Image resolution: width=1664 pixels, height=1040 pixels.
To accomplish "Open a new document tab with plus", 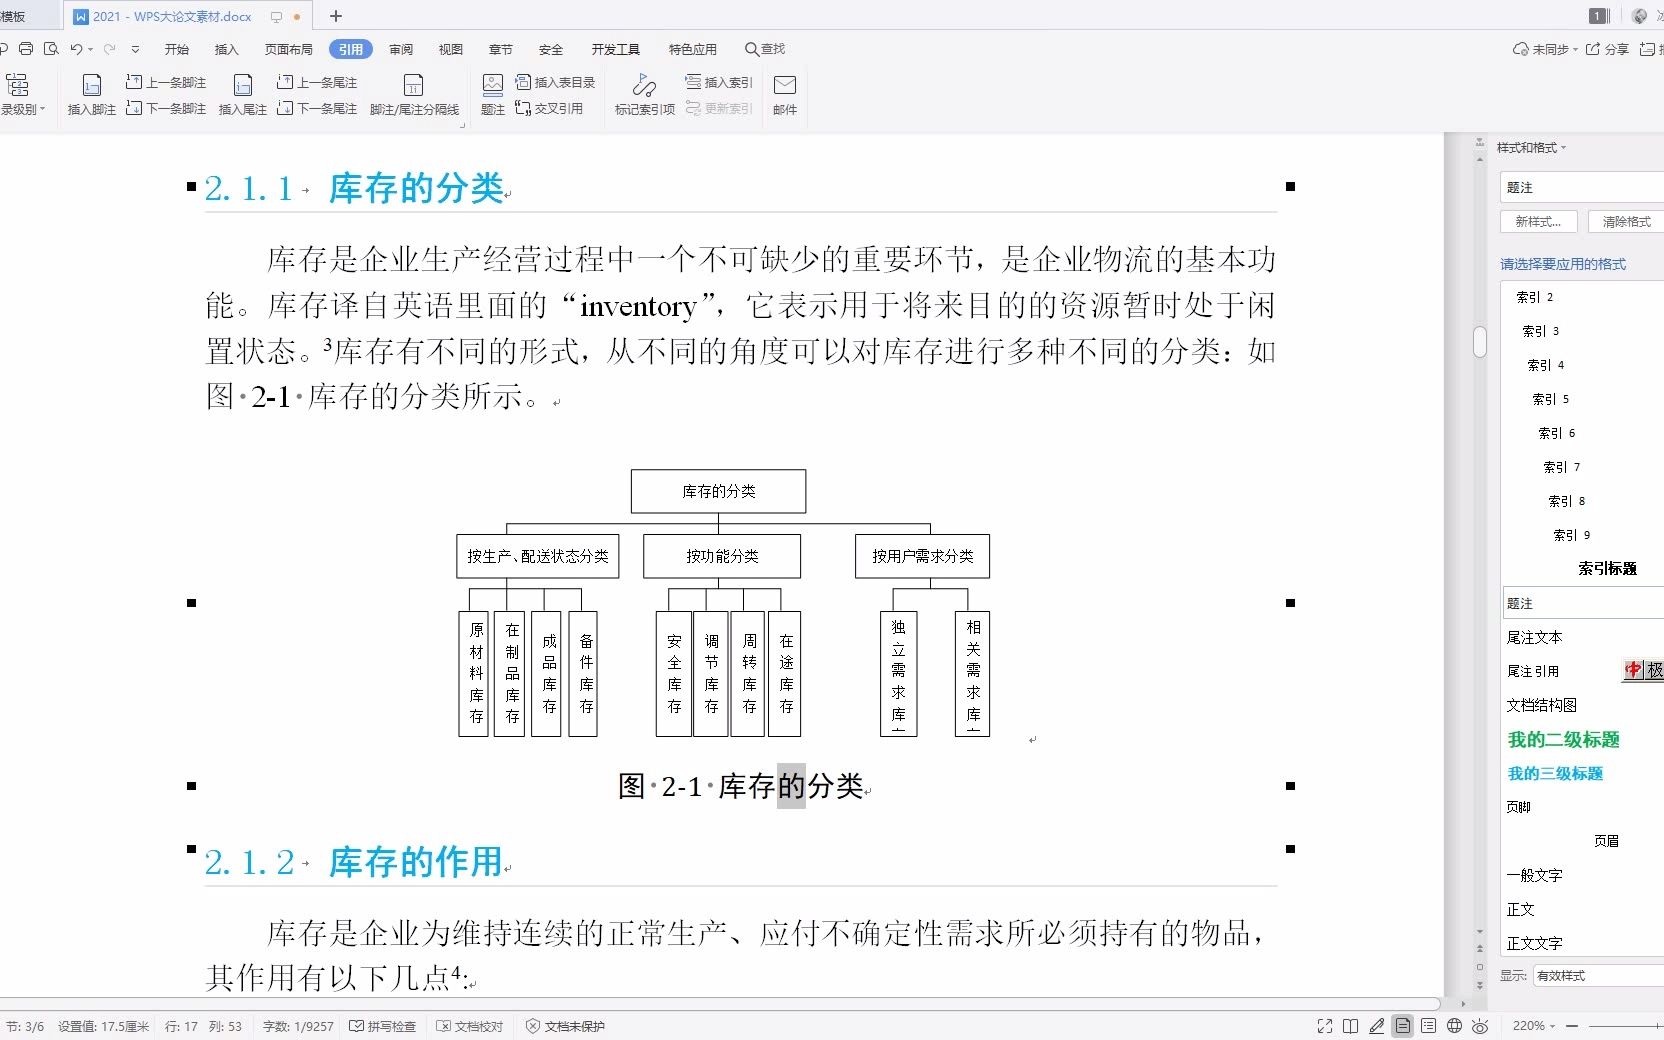I will 336,16.
